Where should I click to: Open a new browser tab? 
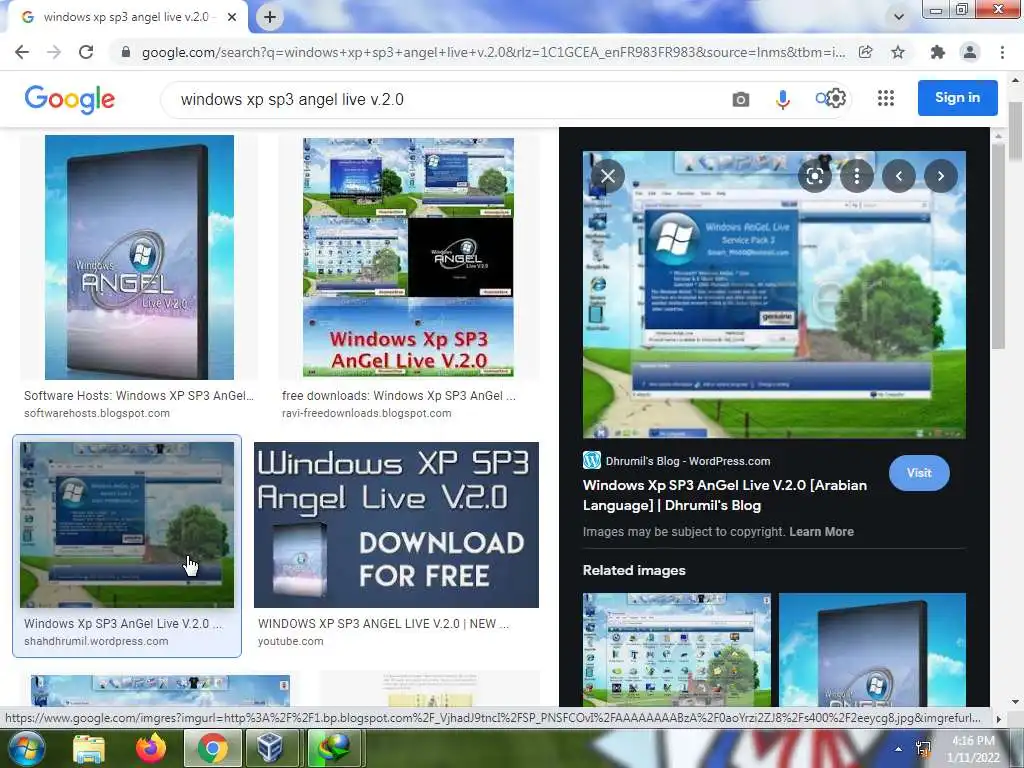(x=270, y=17)
